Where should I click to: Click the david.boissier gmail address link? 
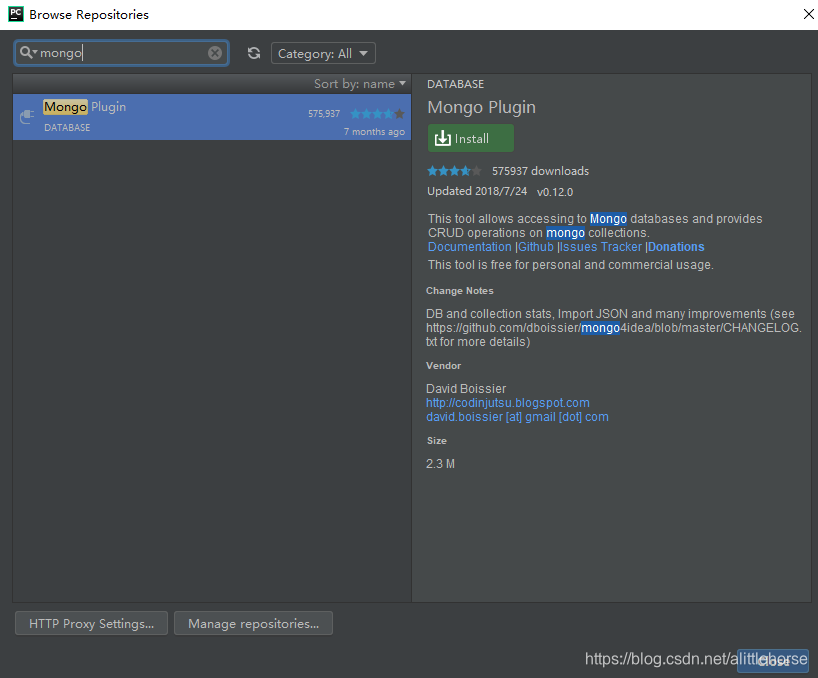(x=517, y=417)
